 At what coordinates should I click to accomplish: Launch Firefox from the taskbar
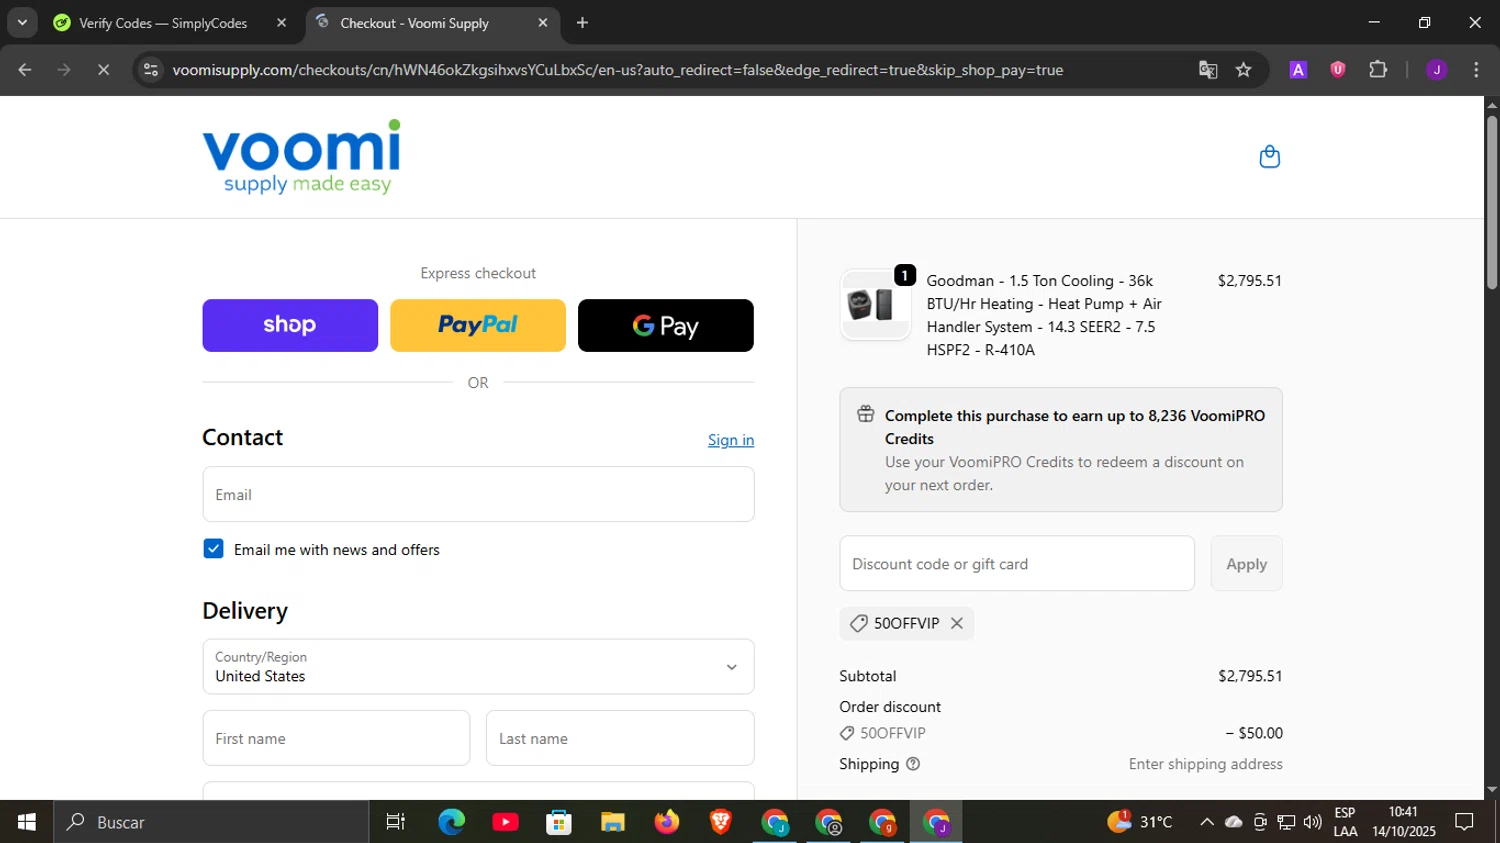coord(667,822)
